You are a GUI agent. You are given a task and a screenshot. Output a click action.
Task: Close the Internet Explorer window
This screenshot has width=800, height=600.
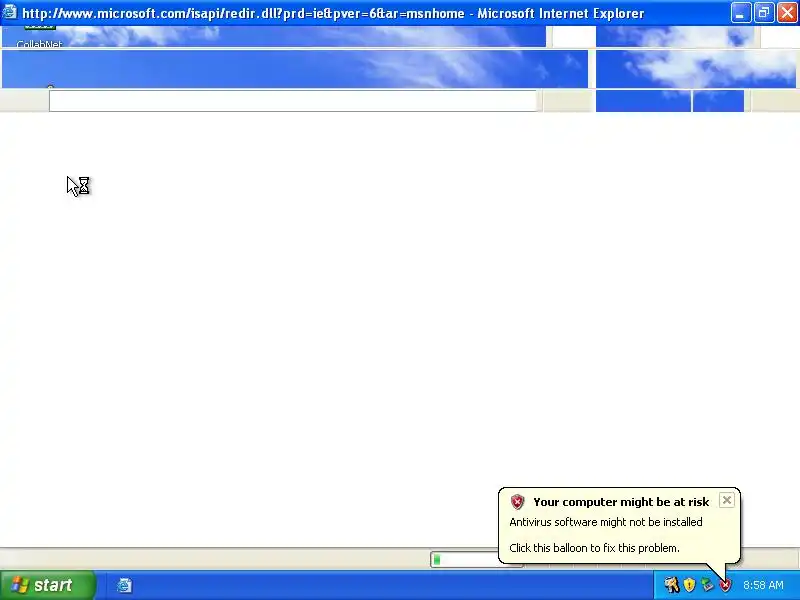787,13
